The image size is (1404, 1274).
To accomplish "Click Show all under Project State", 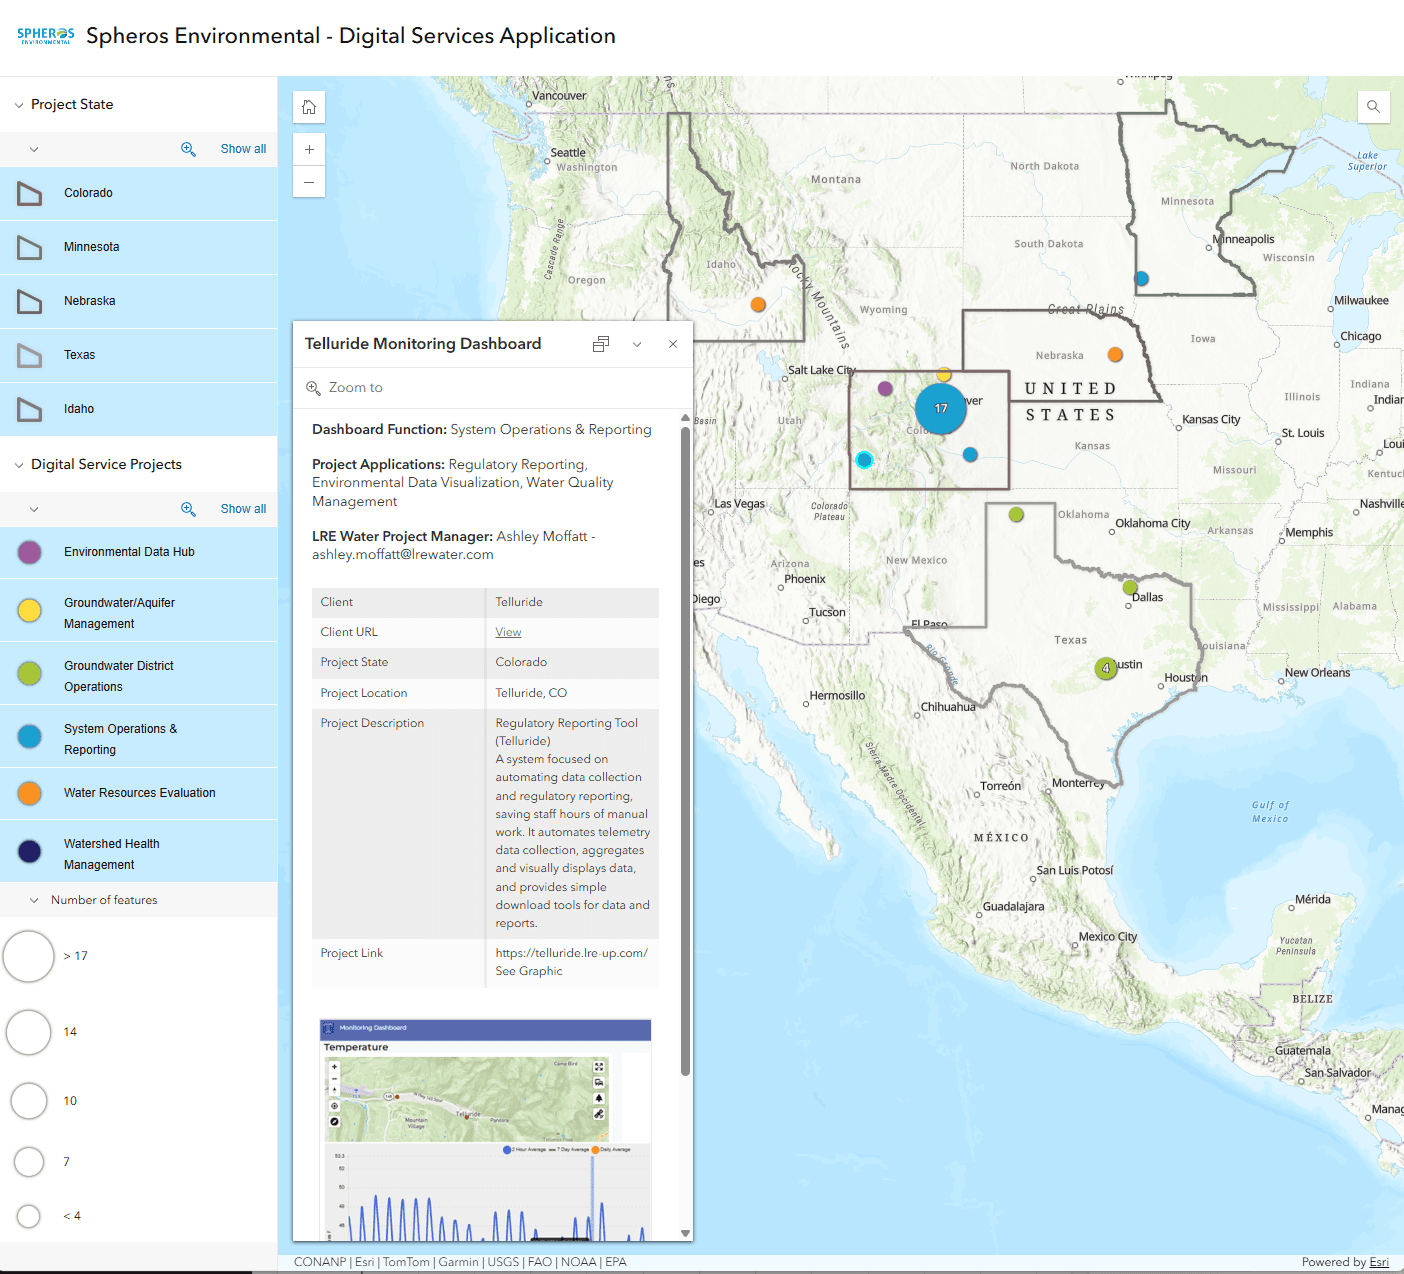I will point(243,149).
